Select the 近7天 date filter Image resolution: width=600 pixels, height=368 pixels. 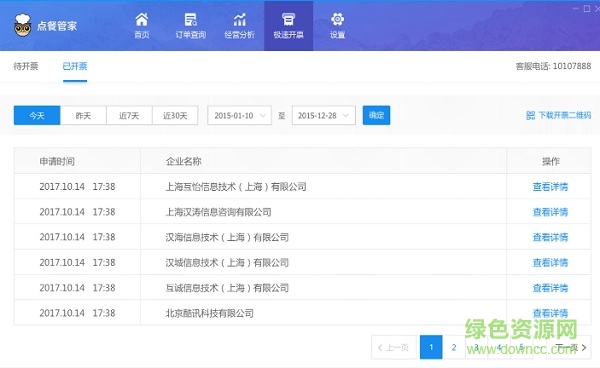tap(129, 115)
